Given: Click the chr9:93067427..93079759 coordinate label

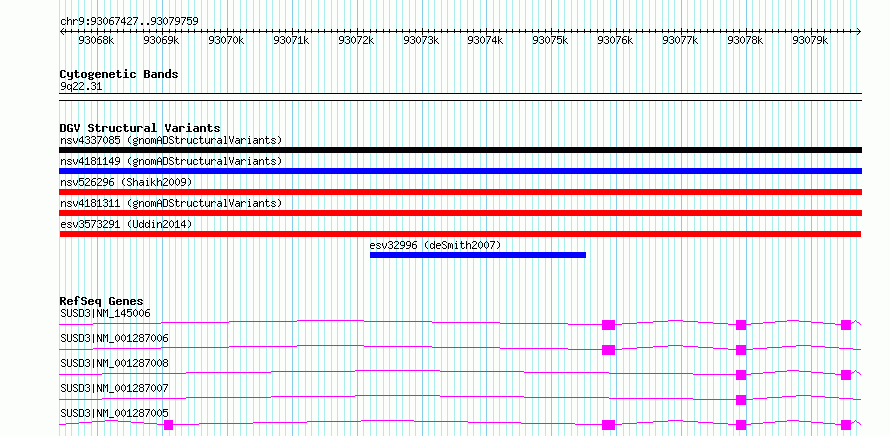Looking at the screenshot, I should click(x=129, y=22).
